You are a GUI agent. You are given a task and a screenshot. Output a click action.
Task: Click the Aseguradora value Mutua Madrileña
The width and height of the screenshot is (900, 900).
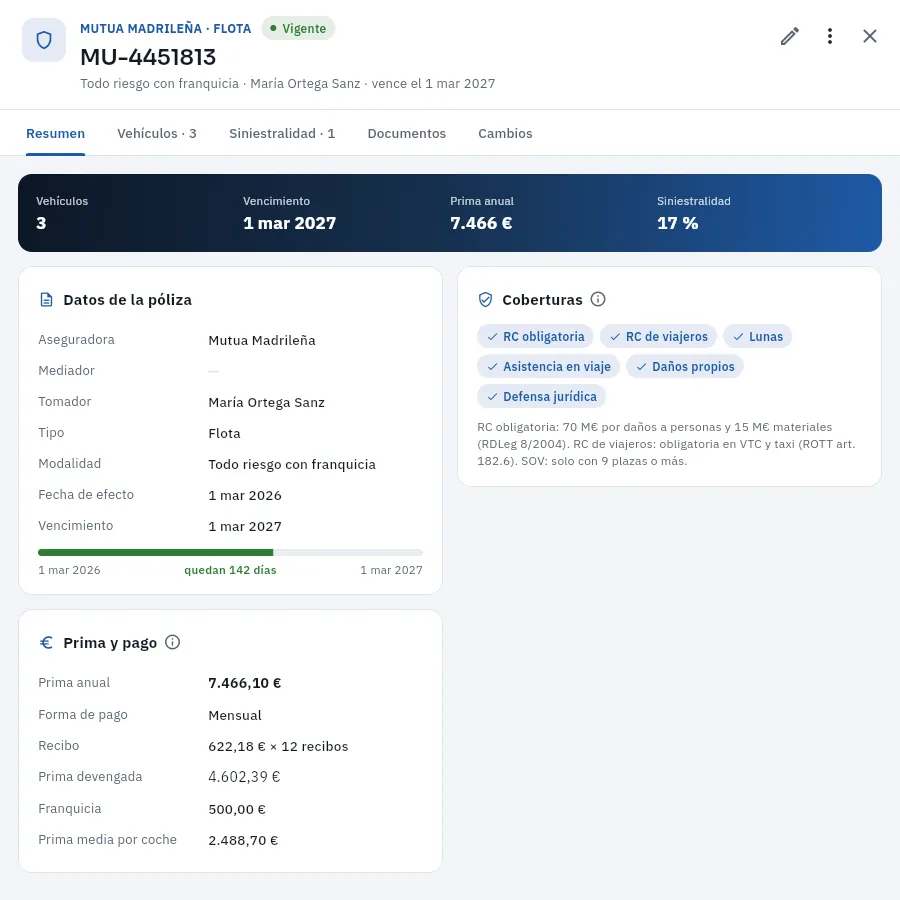(x=262, y=340)
